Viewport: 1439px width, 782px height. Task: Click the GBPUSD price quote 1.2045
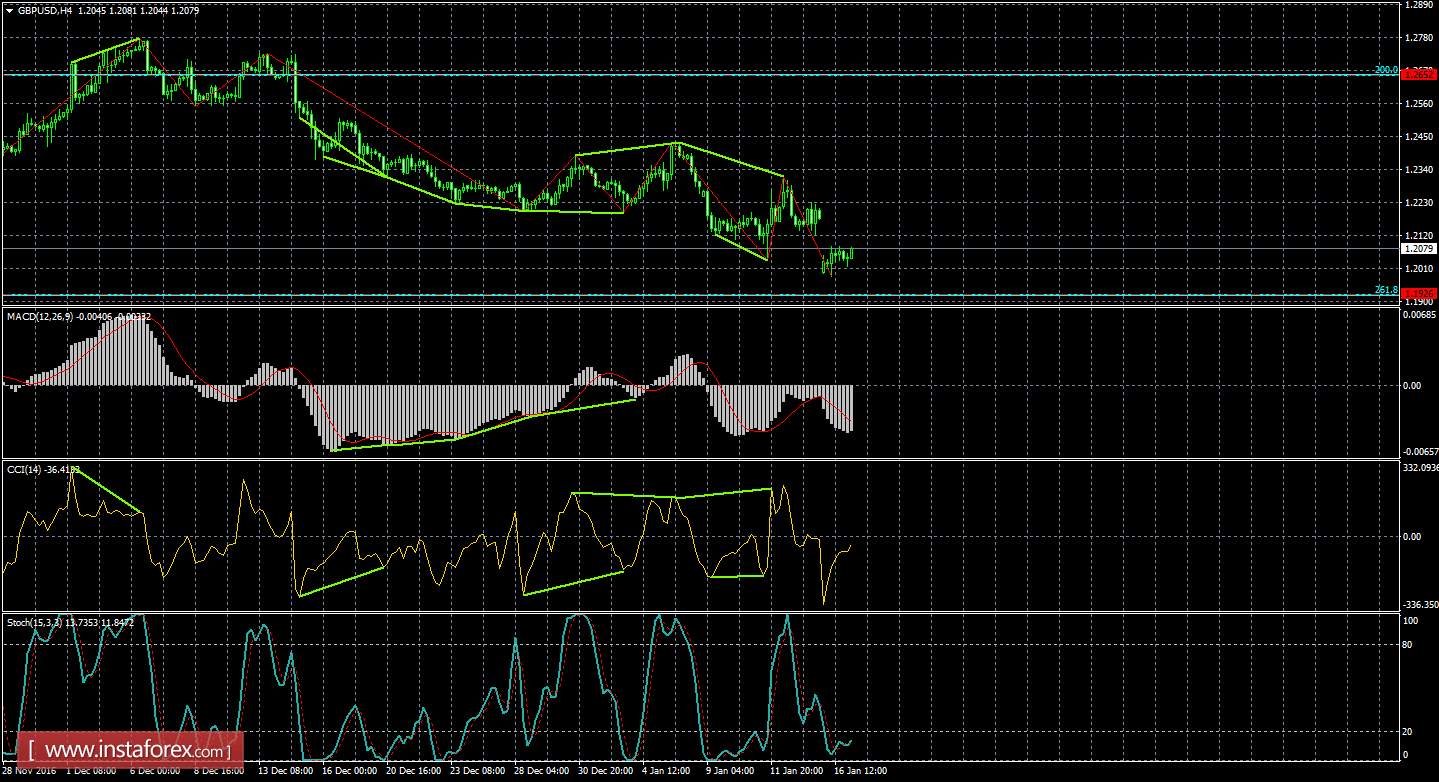[x=92, y=10]
